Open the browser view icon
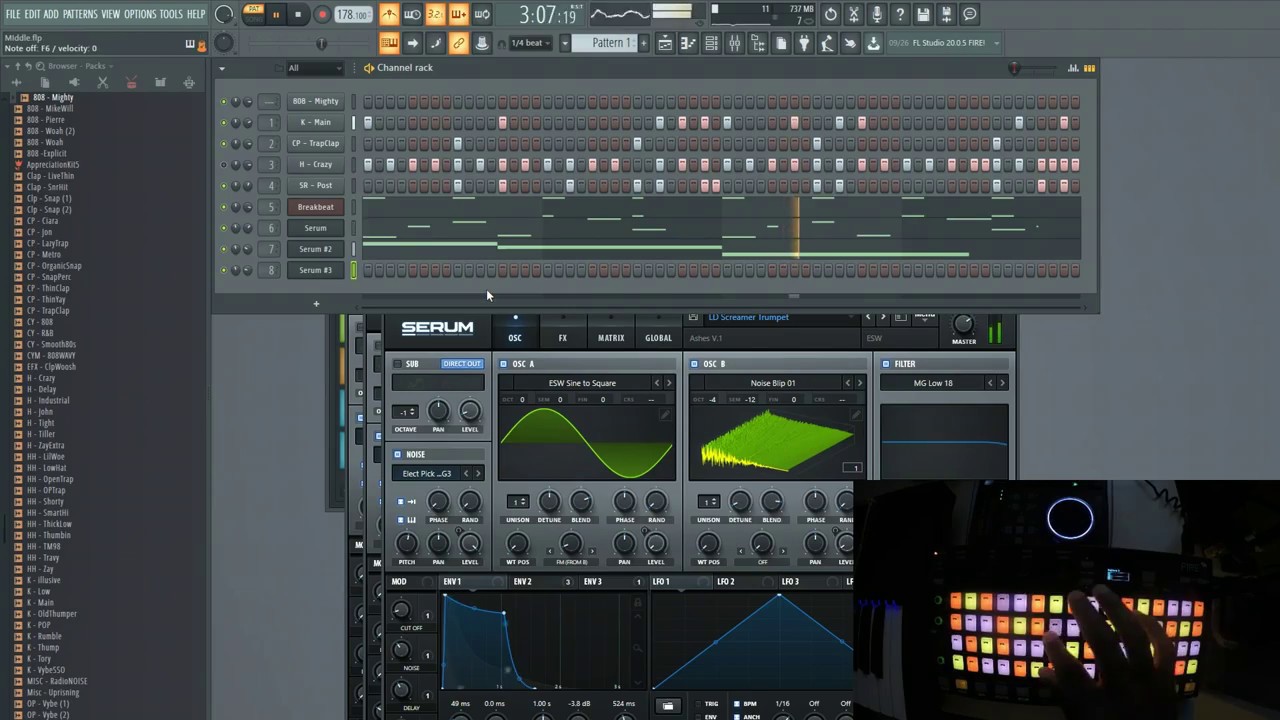The height and width of the screenshot is (720, 1280). pyautogui.click(x=757, y=43)
